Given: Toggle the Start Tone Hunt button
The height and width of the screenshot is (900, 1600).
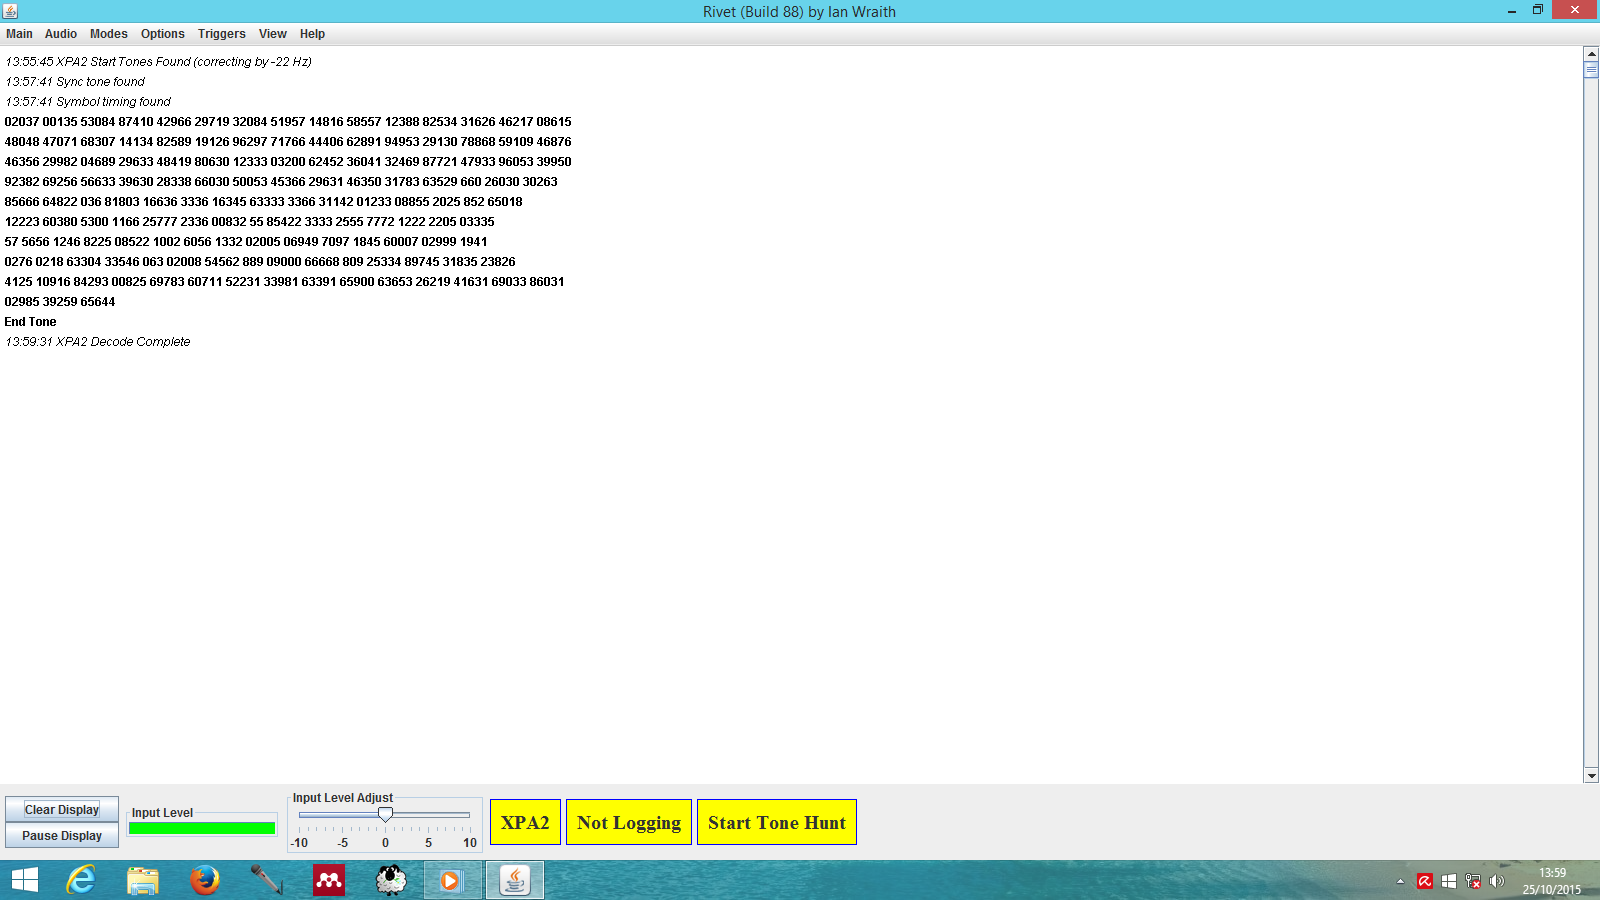Looking at the screenshot, I should (777, 822).
